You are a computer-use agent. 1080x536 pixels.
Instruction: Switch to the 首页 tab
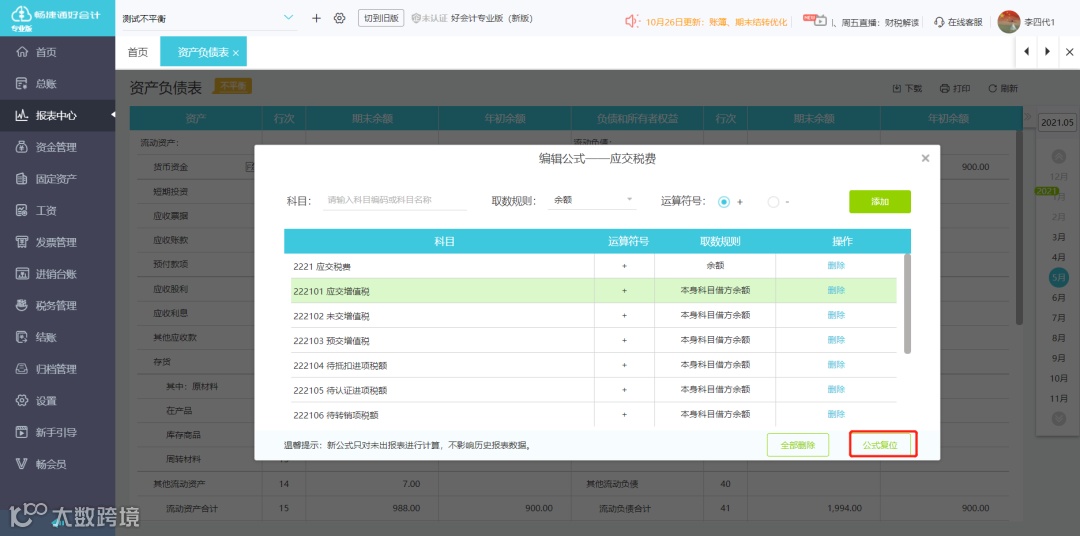(138, 52)
